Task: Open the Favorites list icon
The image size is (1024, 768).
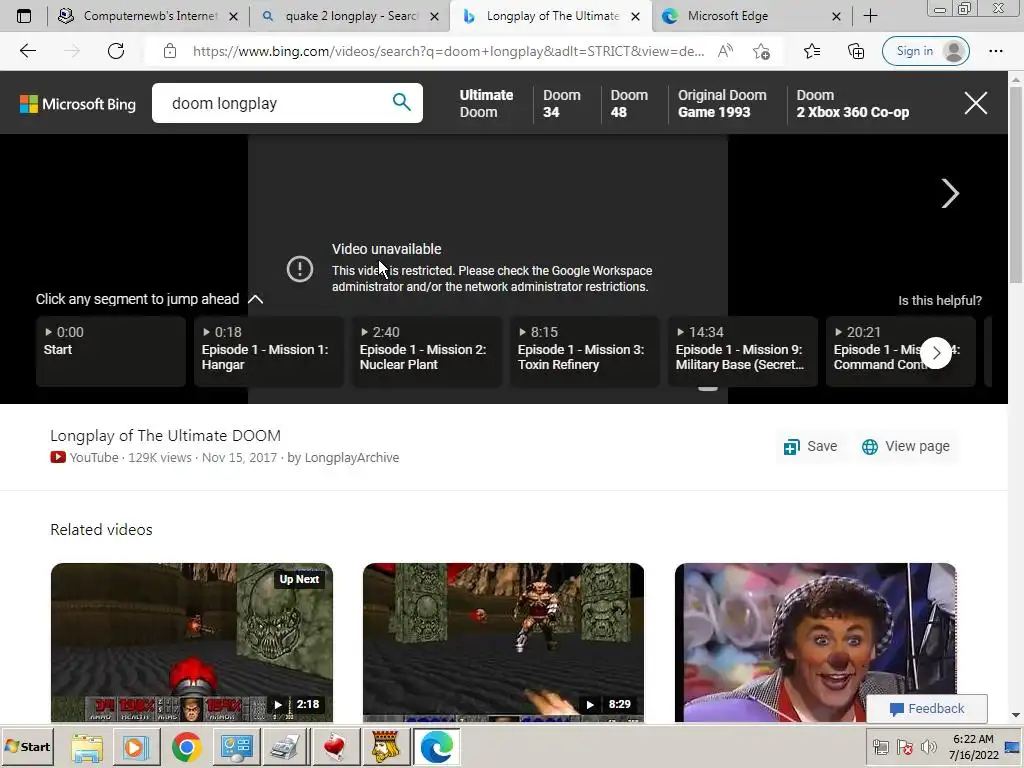Action: pyautogui.click(x=812, y=51)
